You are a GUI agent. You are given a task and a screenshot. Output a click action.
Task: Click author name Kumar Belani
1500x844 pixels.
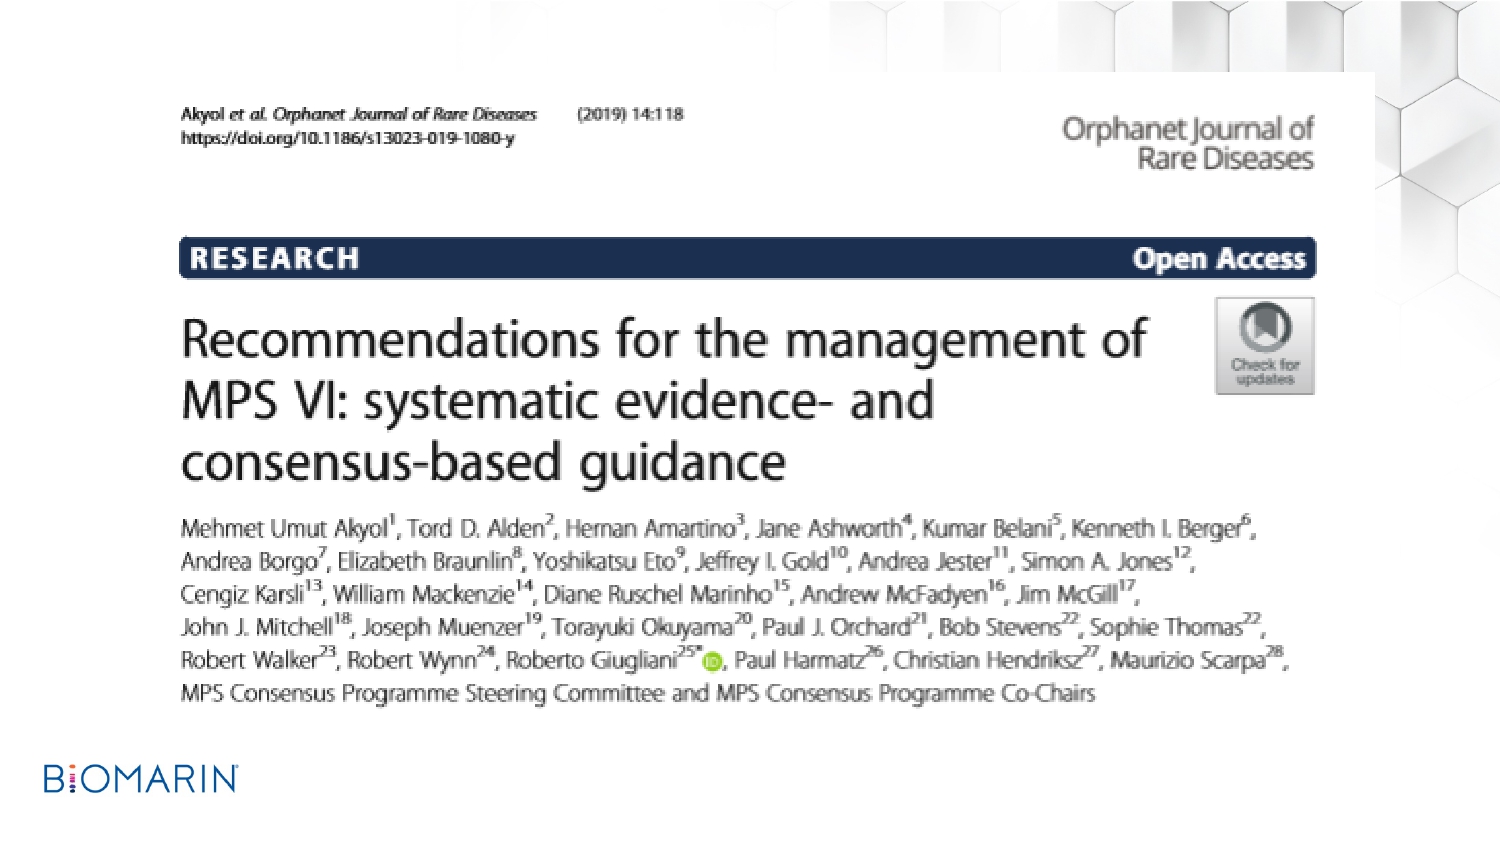coord(986,529)
